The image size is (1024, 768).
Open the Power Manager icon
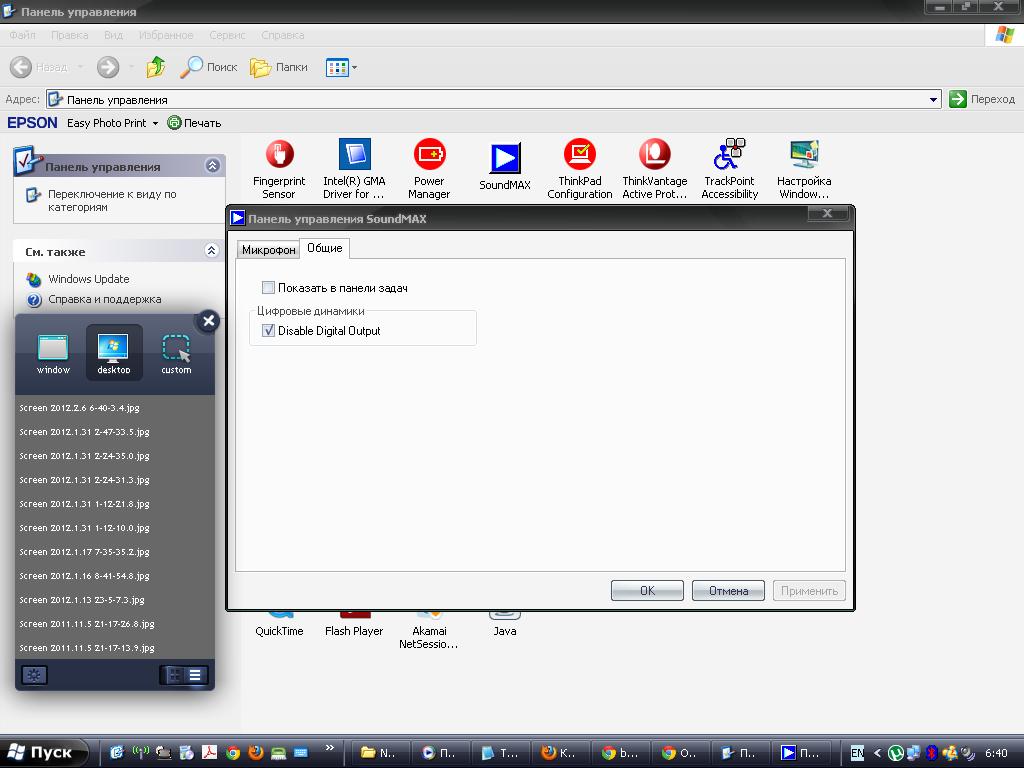point(429,168)
